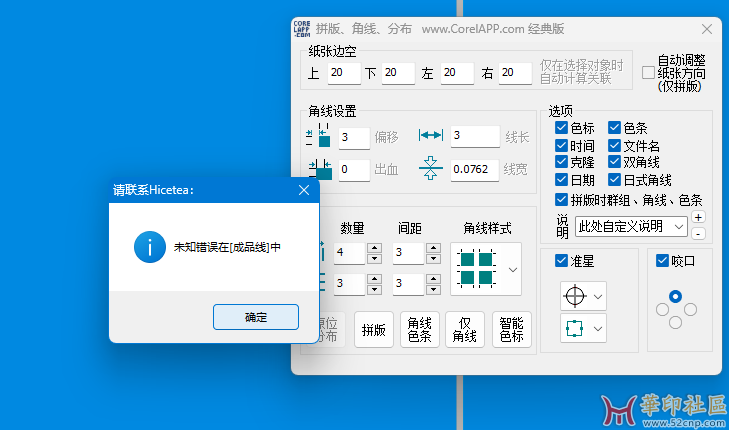Click the minus button beside the 说明 dropdown
The image size is (729, 430).
[698, 233]
